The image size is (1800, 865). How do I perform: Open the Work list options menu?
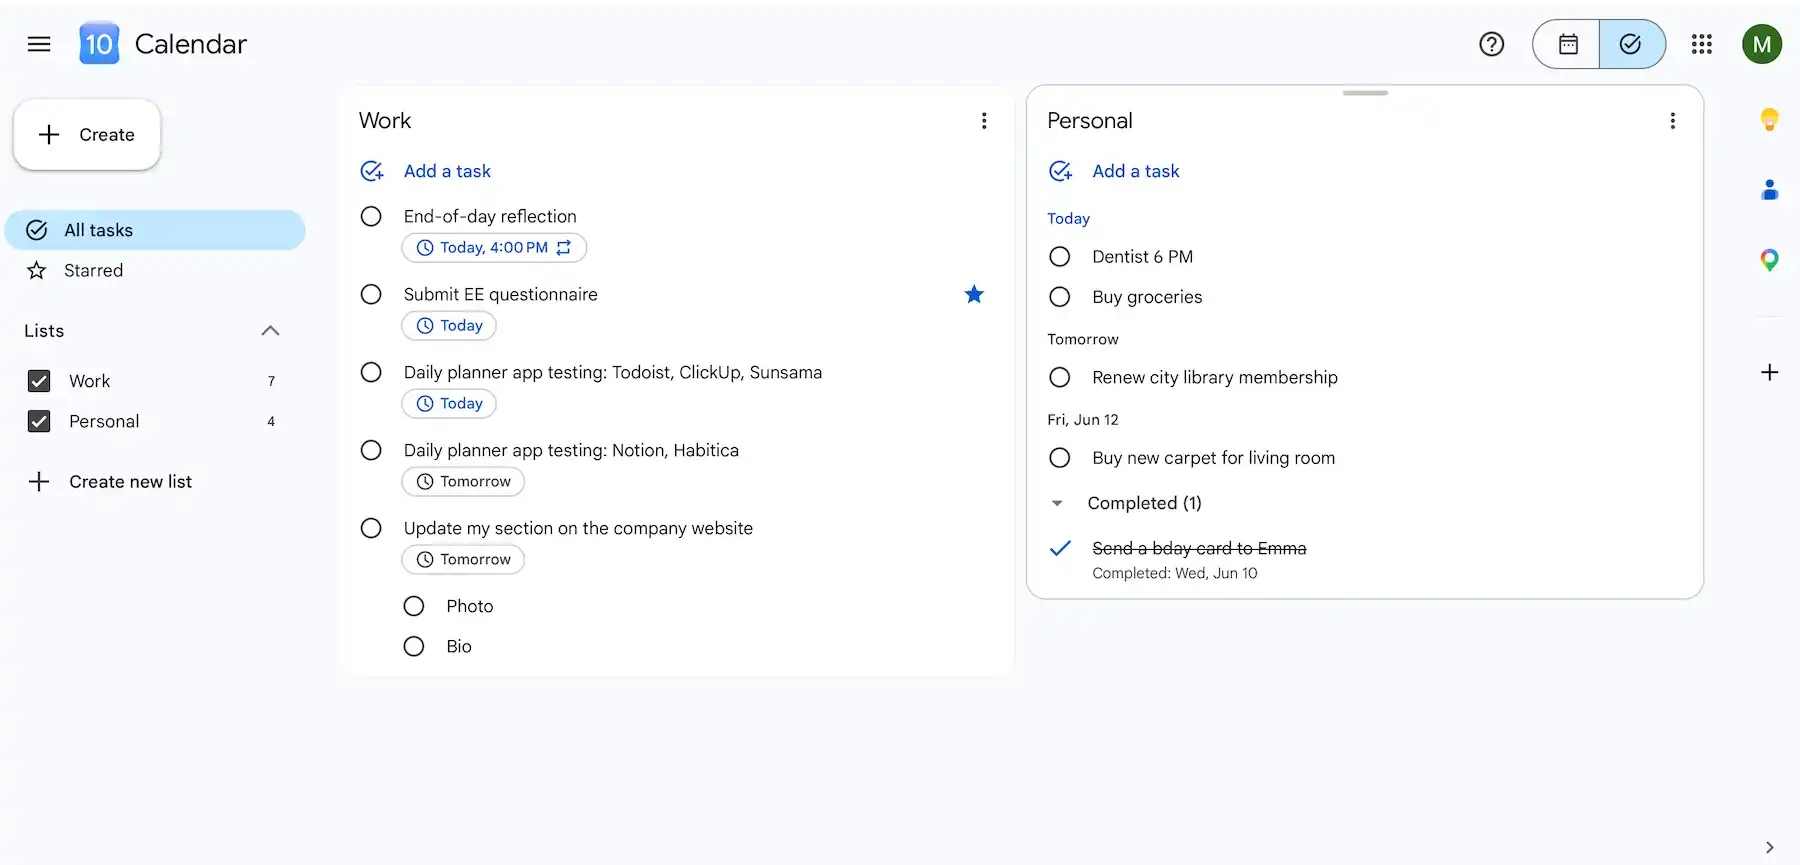[x=984, y=121]
